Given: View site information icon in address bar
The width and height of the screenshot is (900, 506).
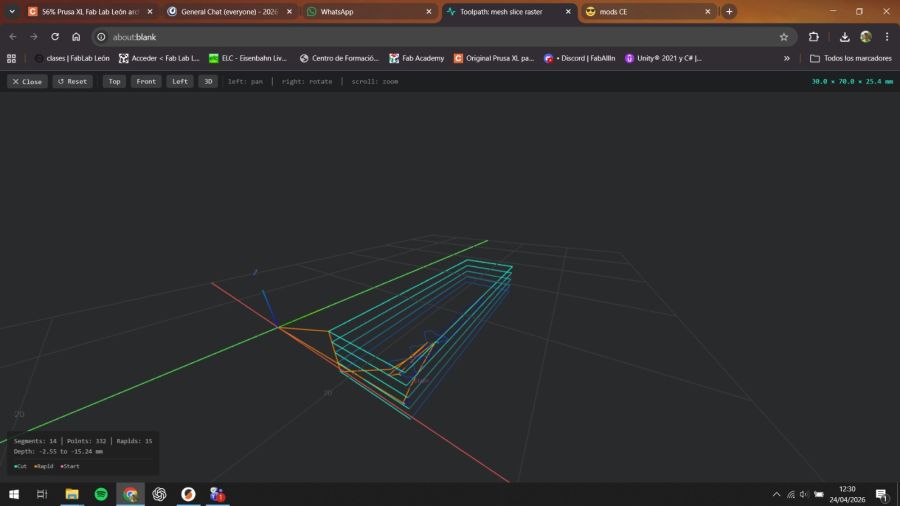Looking at the screenshot, I should [x=101, y=37].
